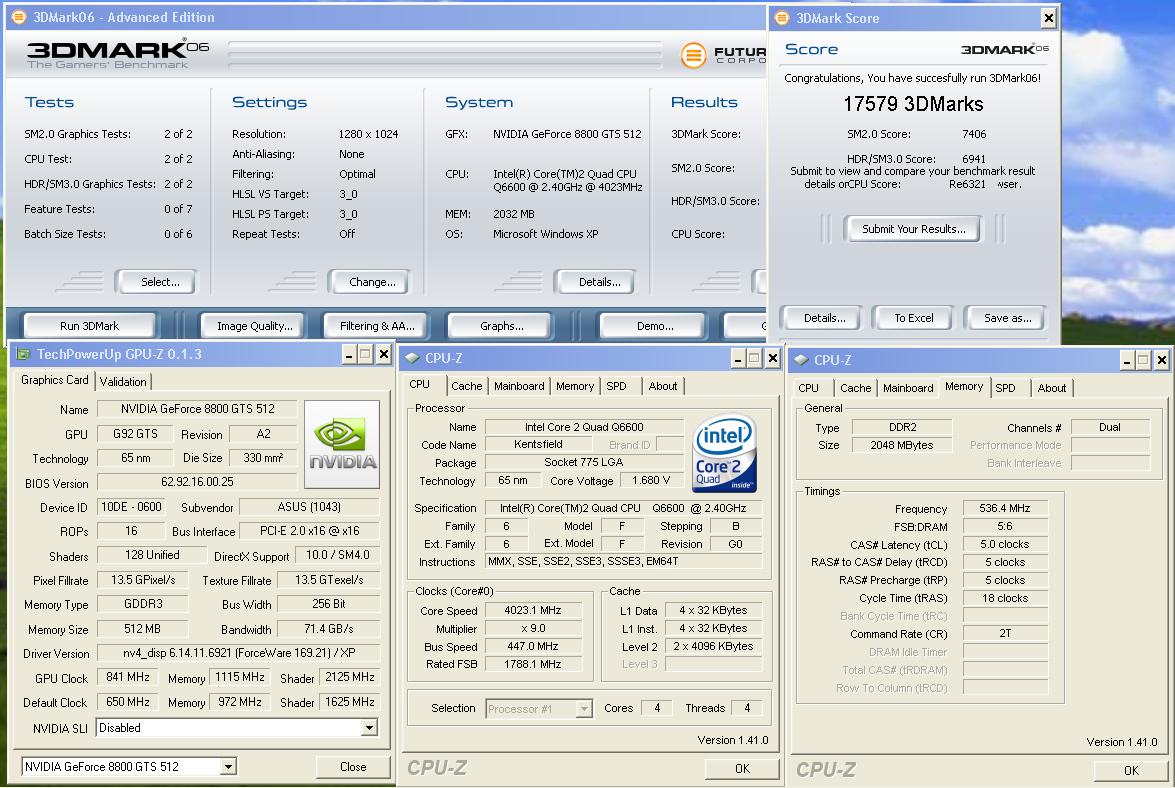Minimize the GPU-Z window
The width and height of the screenshot is (1175, 788).
pos(348,354)
